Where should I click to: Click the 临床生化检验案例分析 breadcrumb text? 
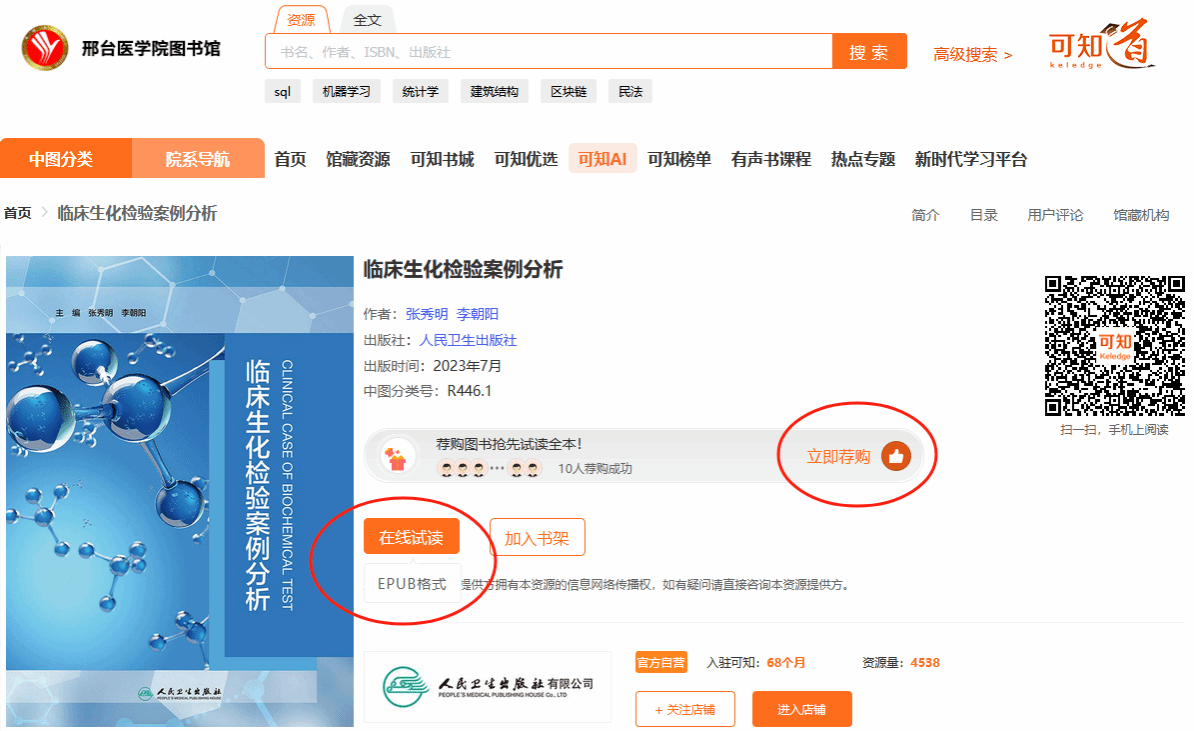coord(137,213)
